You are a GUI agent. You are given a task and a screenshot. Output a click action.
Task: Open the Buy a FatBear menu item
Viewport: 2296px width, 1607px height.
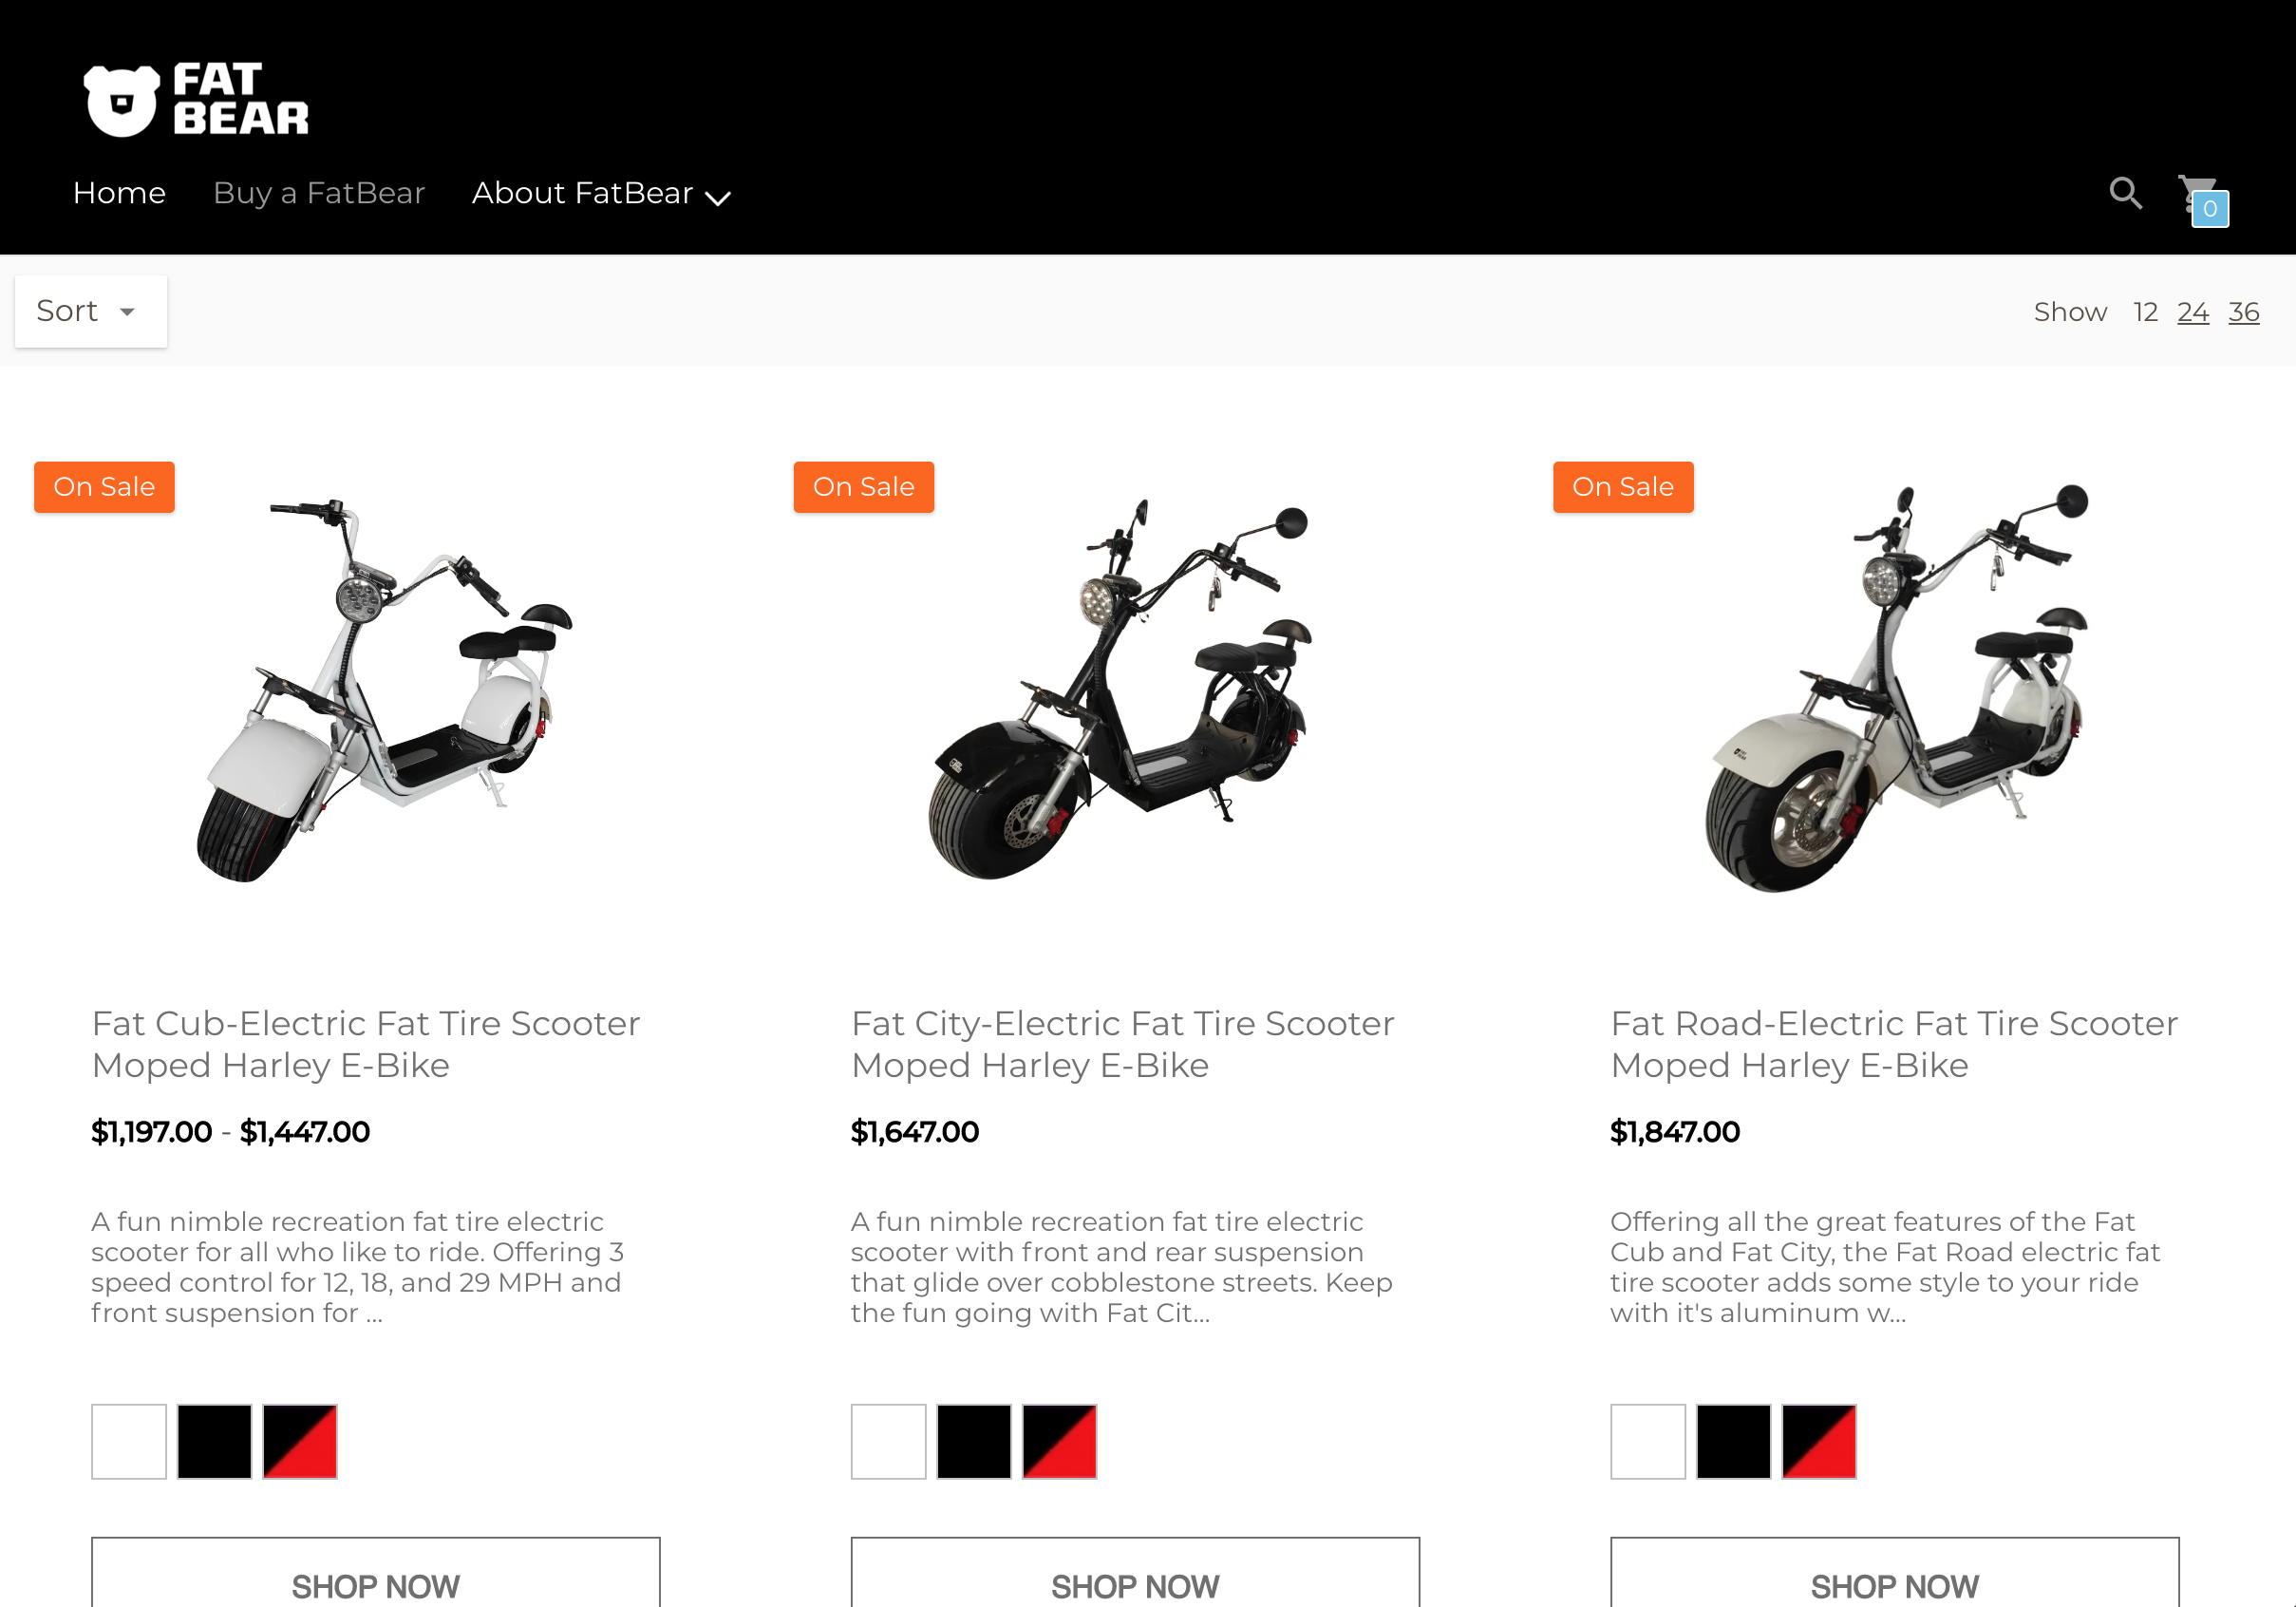coord(319,193)
